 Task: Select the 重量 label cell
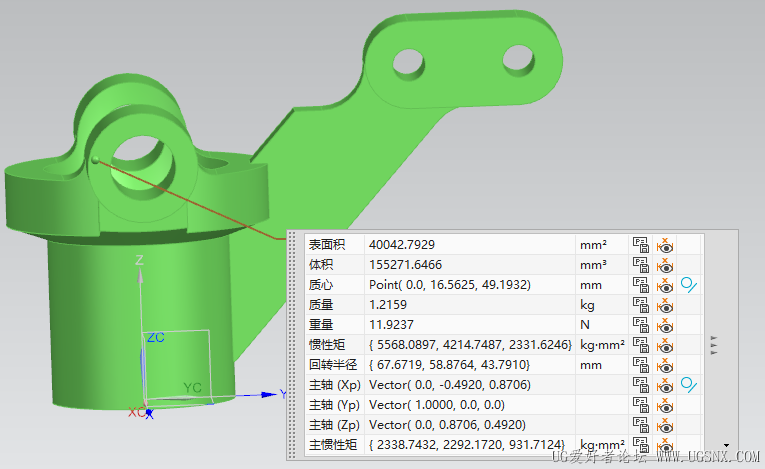coord(335,325)
